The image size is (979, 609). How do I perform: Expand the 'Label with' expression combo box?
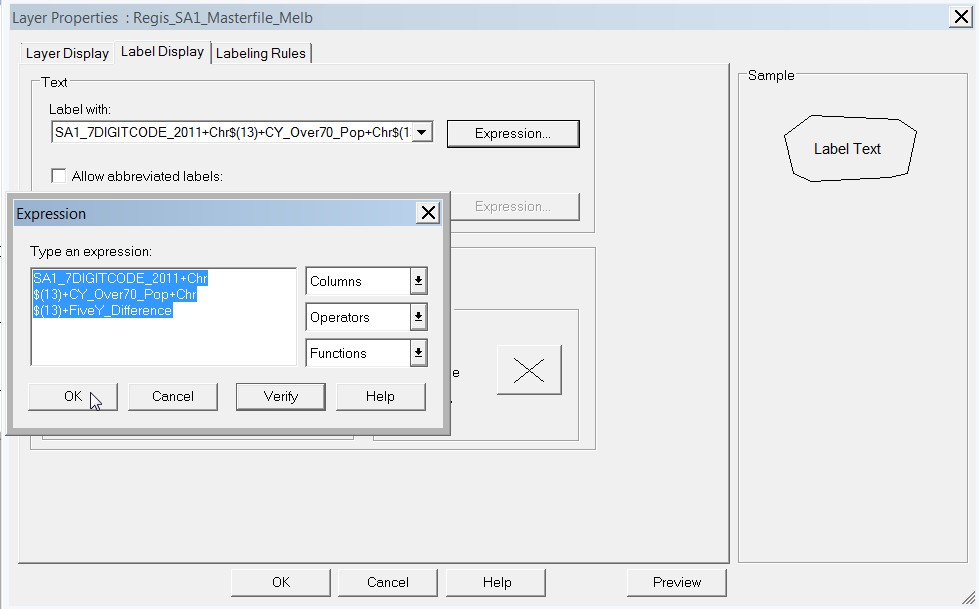tap(422, 133)
